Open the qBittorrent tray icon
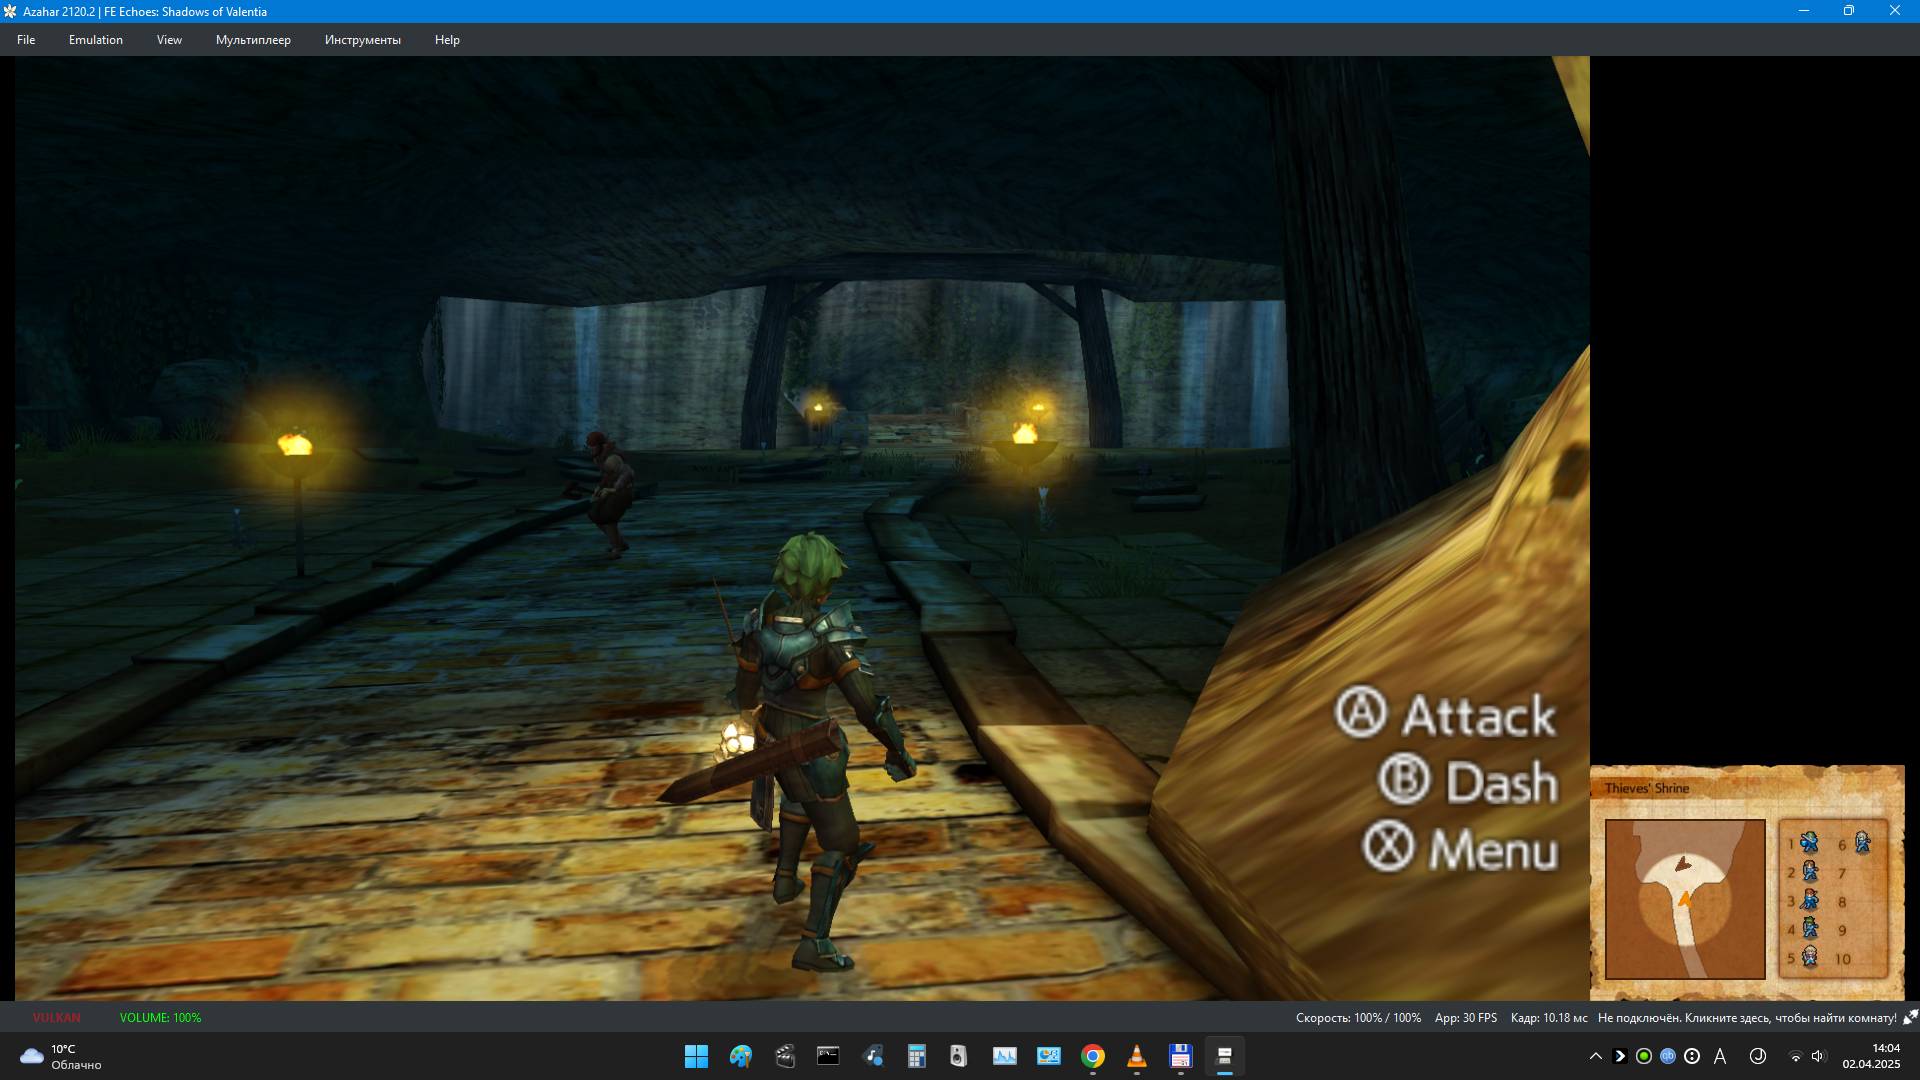 1668,1056
